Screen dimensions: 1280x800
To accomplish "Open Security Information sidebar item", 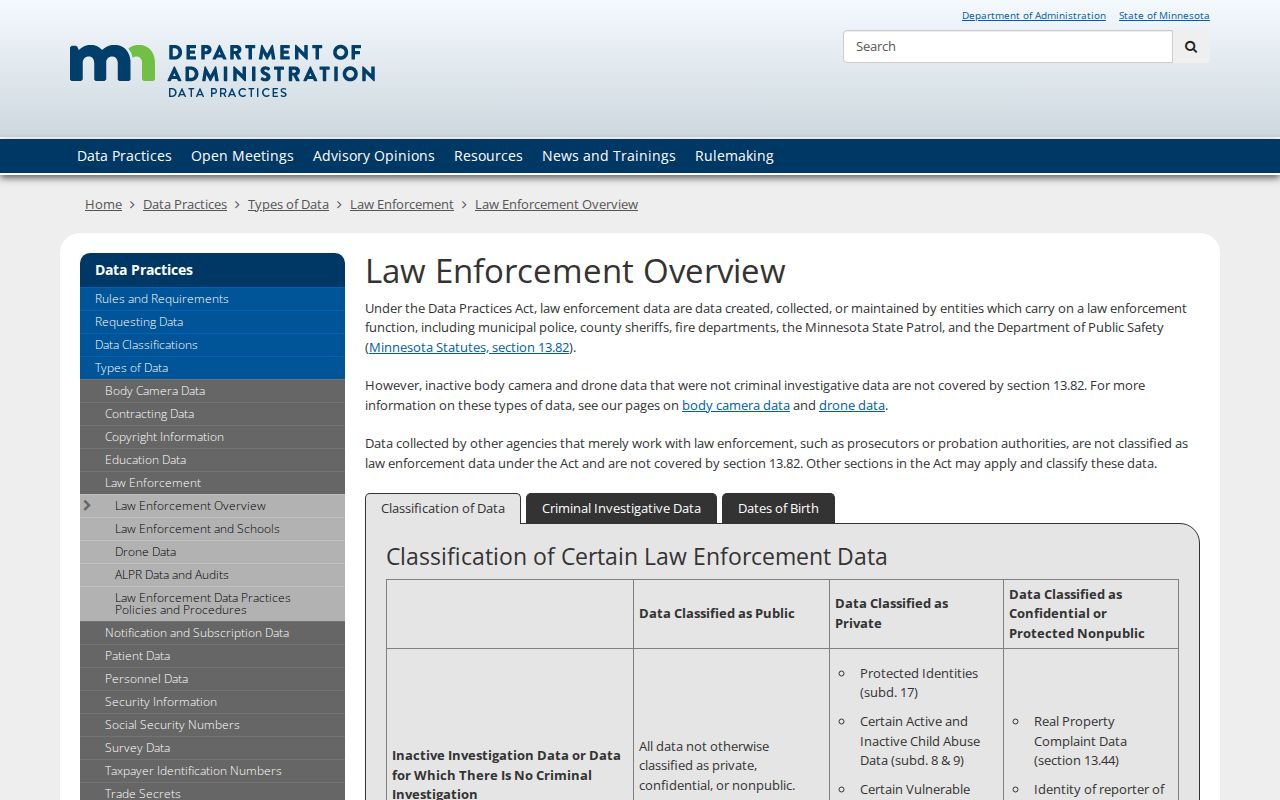I will point(212,702).
